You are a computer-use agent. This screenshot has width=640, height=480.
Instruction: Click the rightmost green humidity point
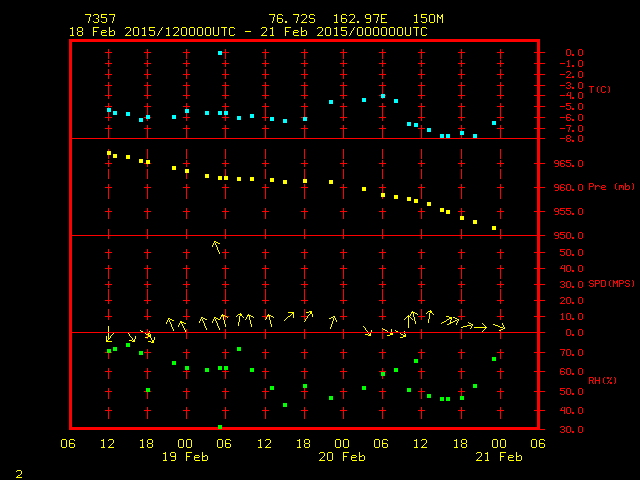coord(494,359)
